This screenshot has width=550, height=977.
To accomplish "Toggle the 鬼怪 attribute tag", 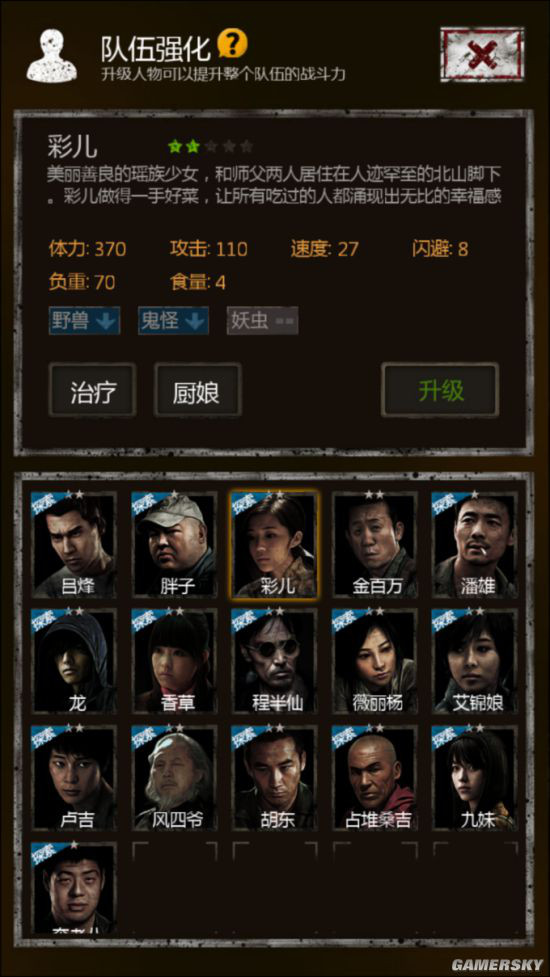I will (x=173, y=321).
